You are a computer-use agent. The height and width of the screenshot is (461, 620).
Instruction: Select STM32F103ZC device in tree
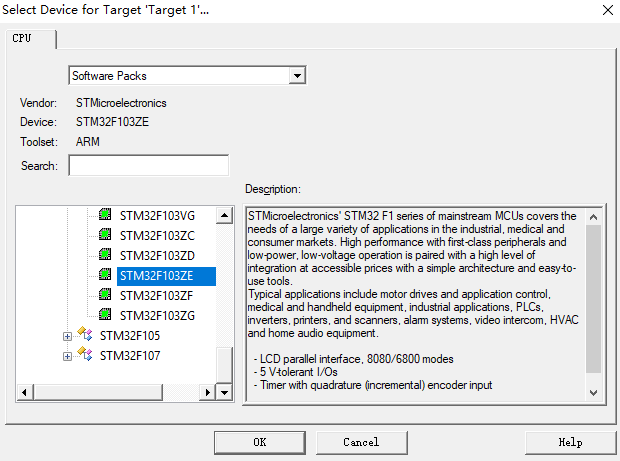(x=157, y=236)
